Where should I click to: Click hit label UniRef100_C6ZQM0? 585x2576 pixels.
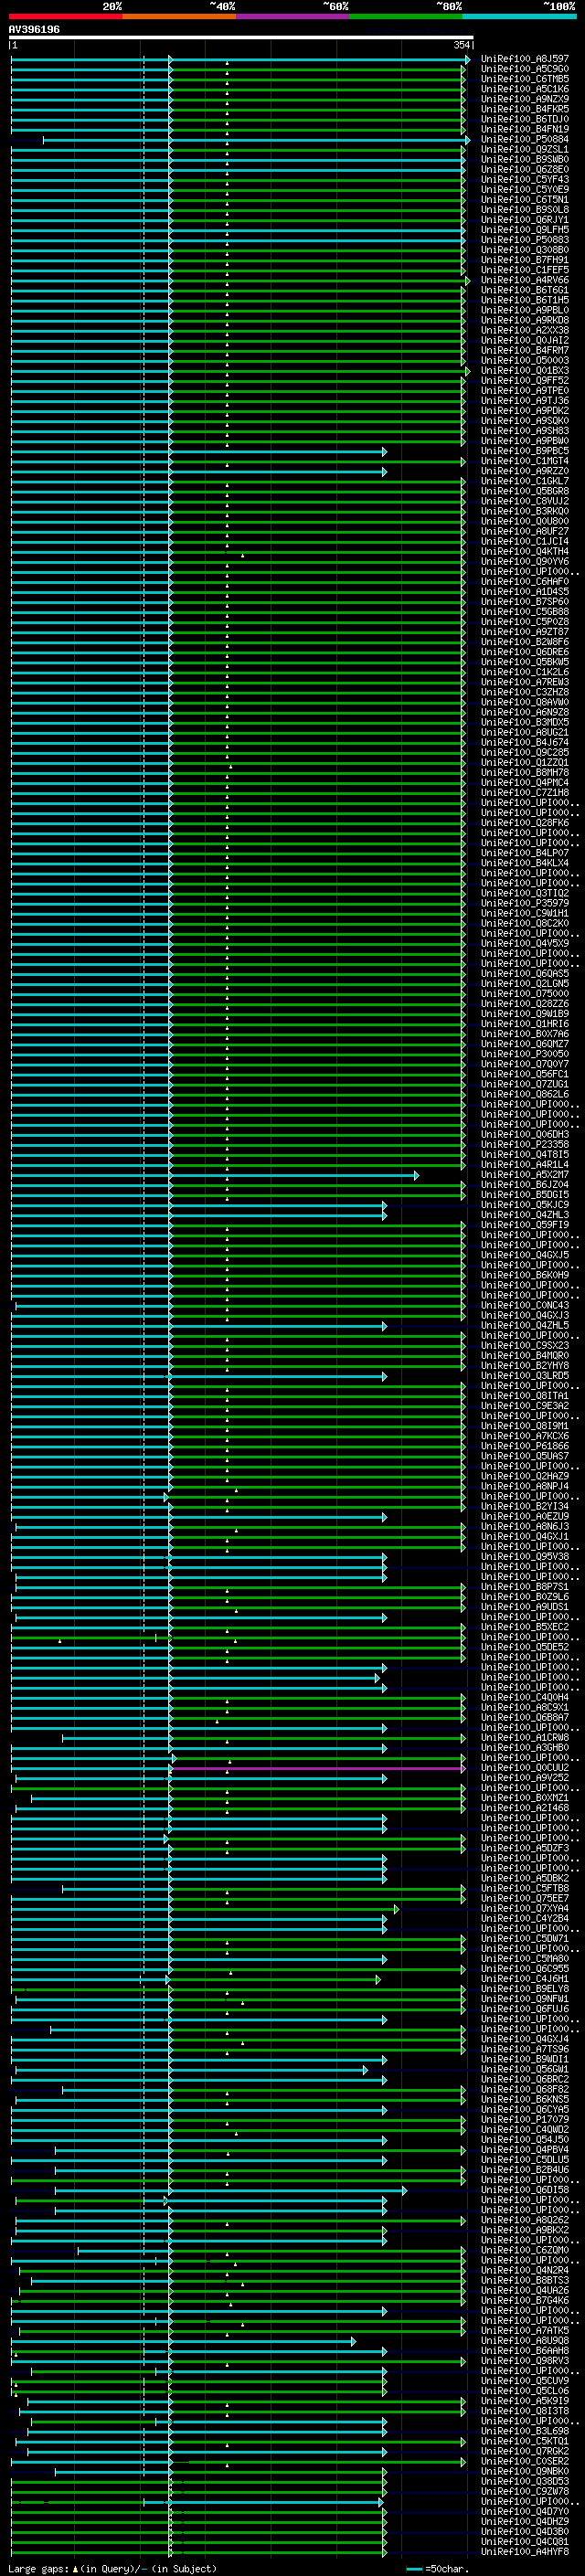pos(525,2250)
